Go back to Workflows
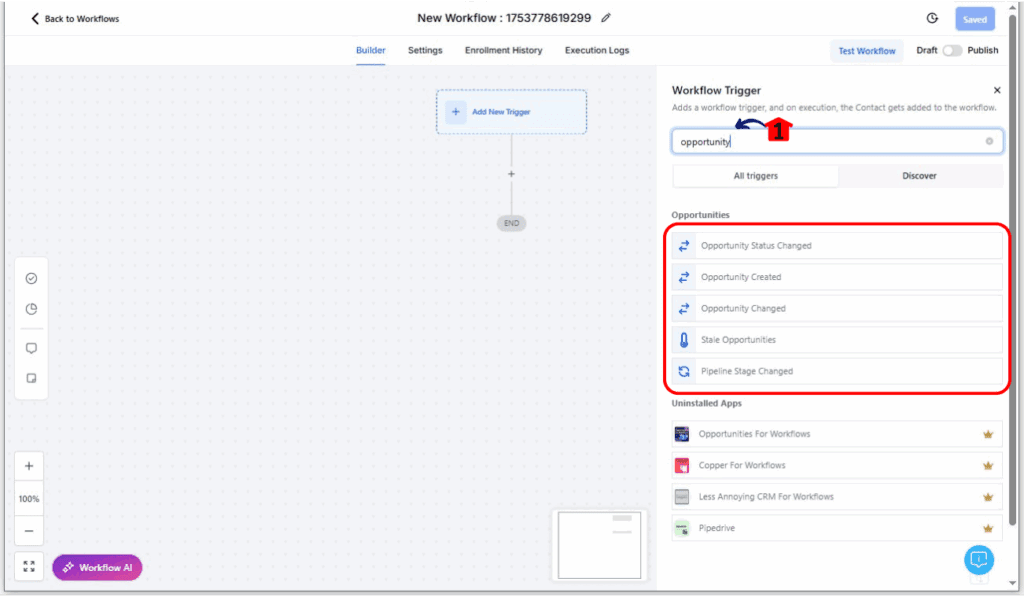Image resolution: width=1024 pixels, height=597 pixels. 75,18
